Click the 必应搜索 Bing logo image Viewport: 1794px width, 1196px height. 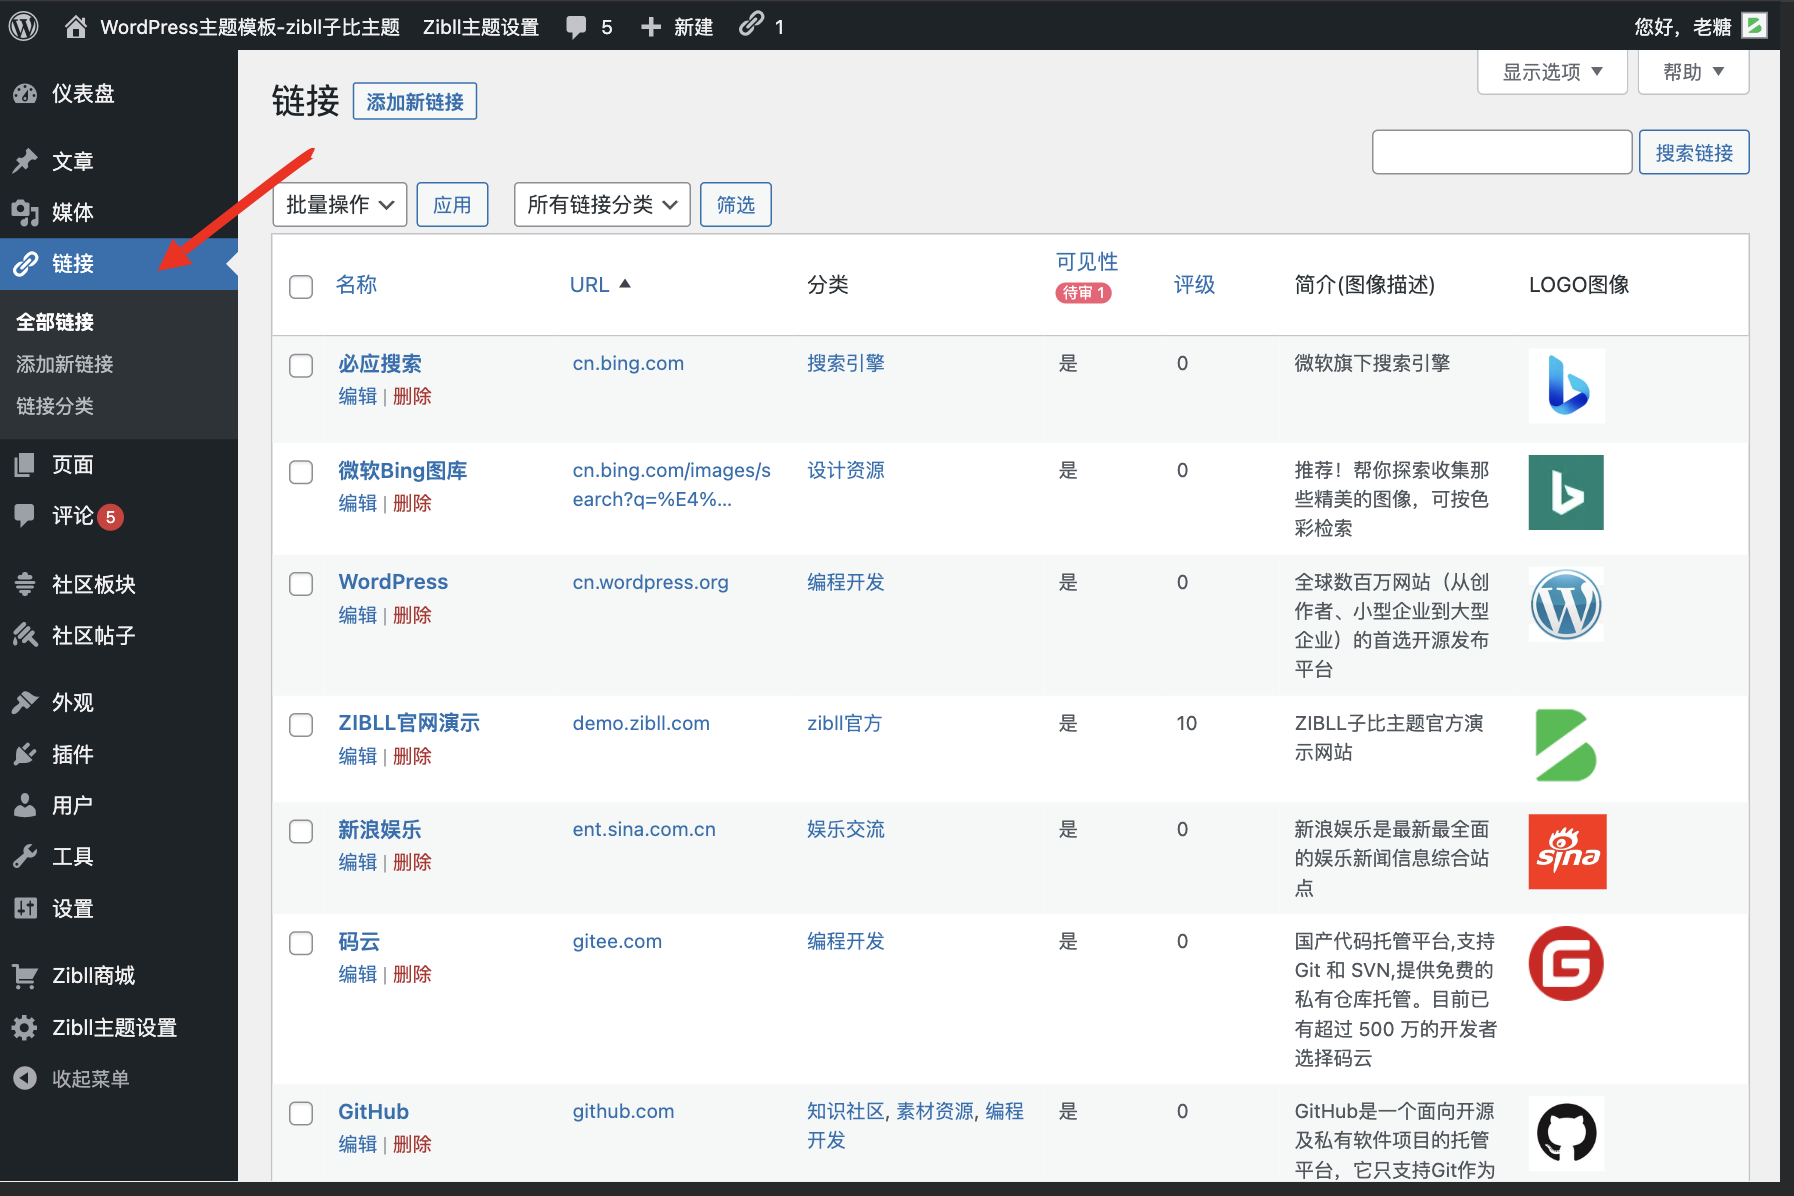point(1567,386)
